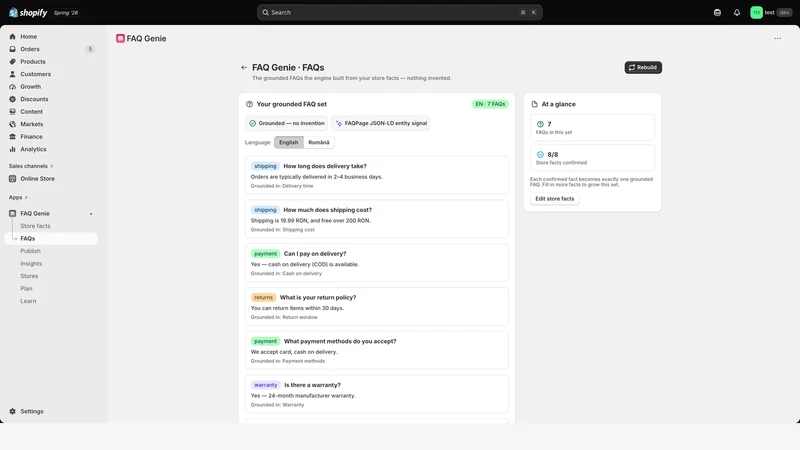Switch FAQ language to Română
This screenshot has height=450, width=800.
click(x=319, y=142)
